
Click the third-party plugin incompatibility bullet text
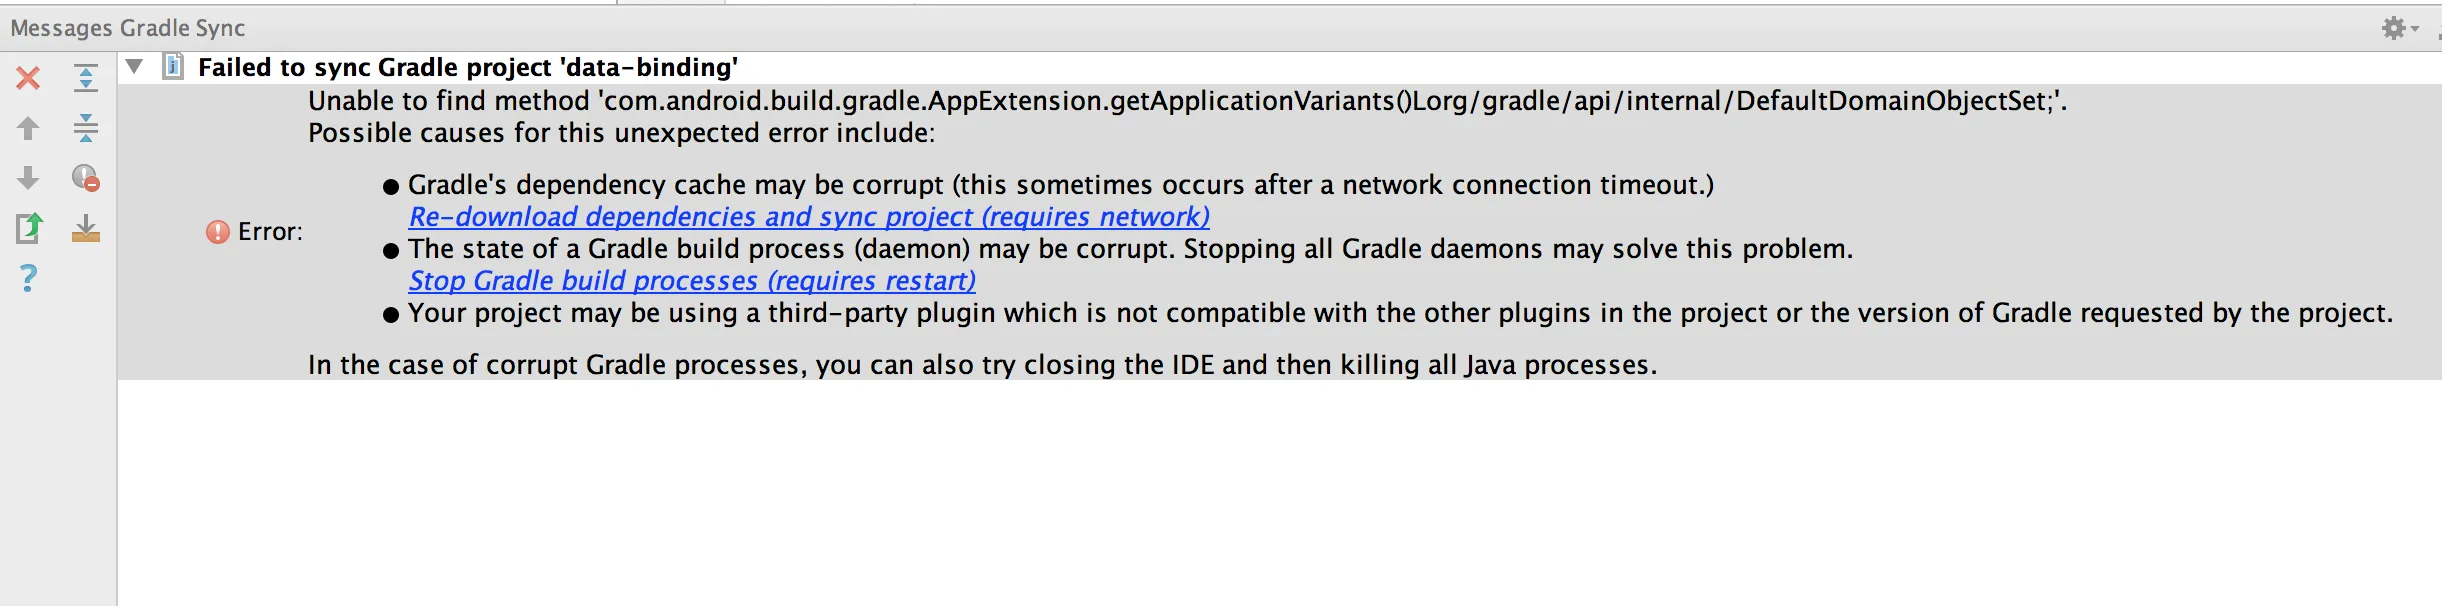click(1400, 313)
